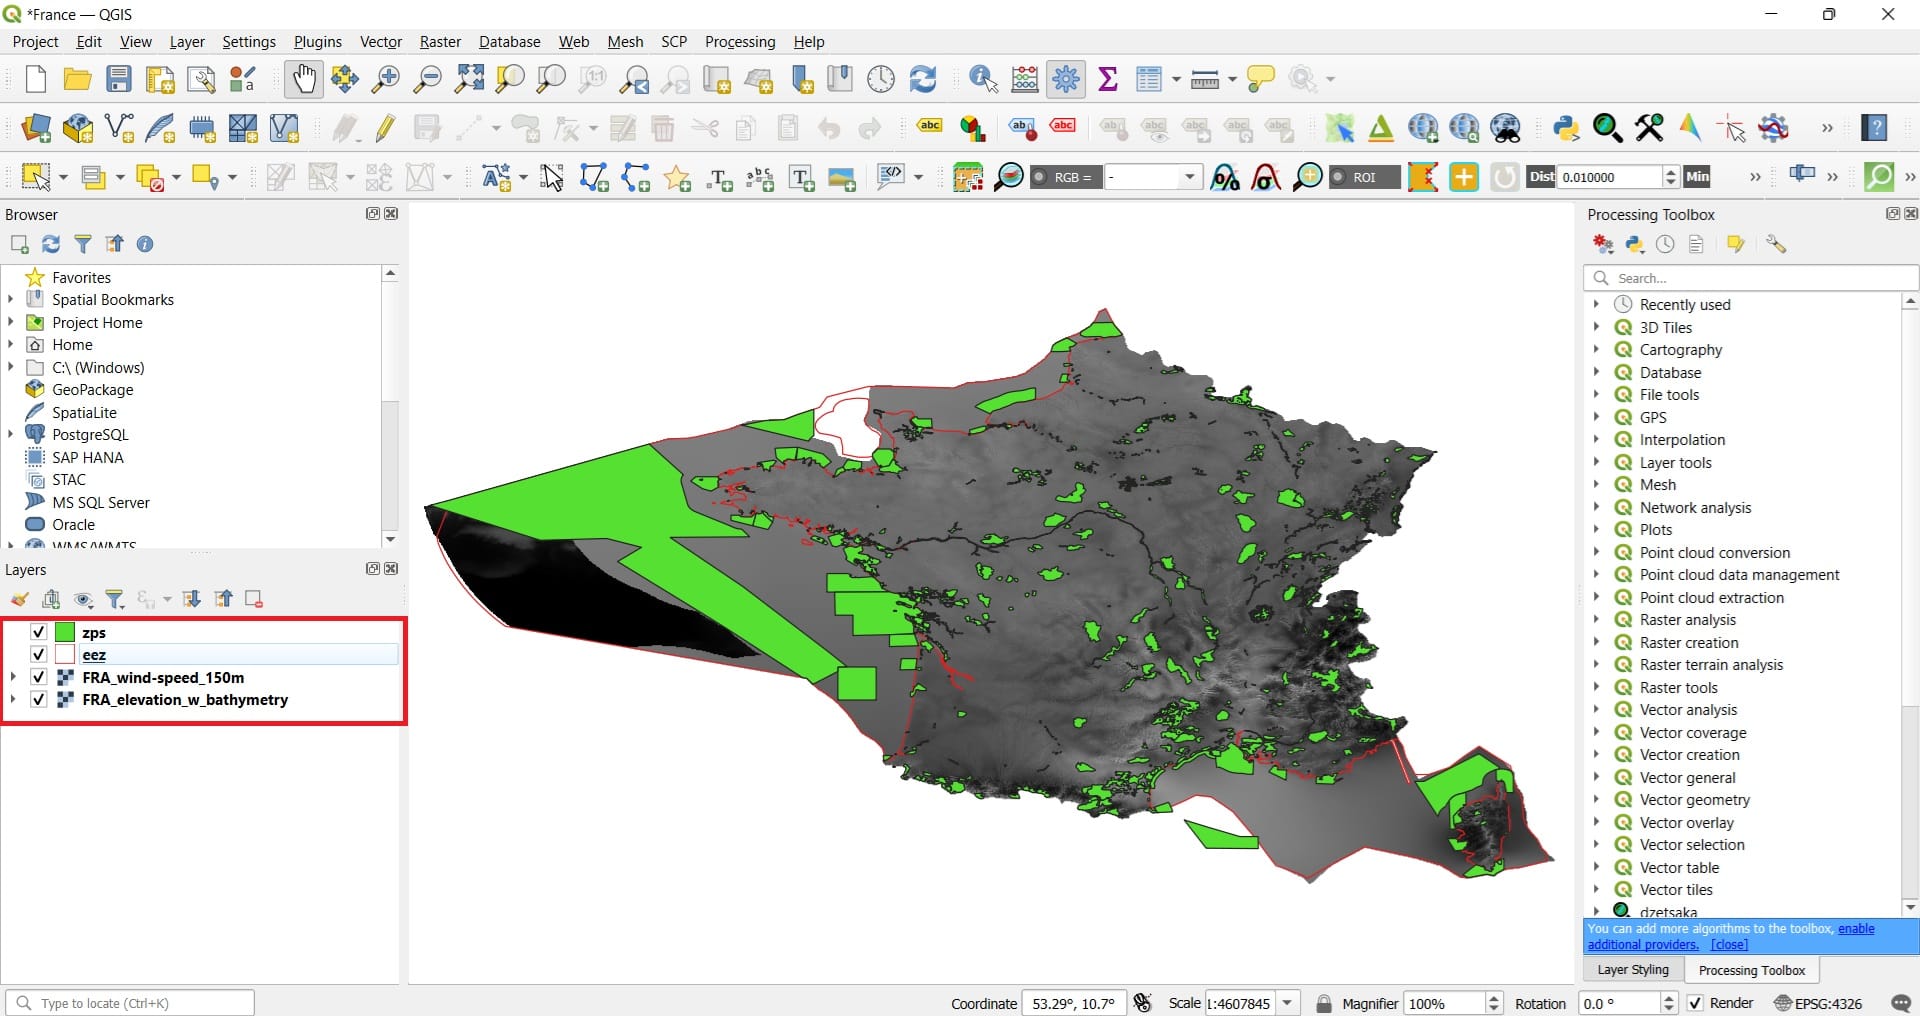Switch to the Layer Styling tab

point(1633,970)
